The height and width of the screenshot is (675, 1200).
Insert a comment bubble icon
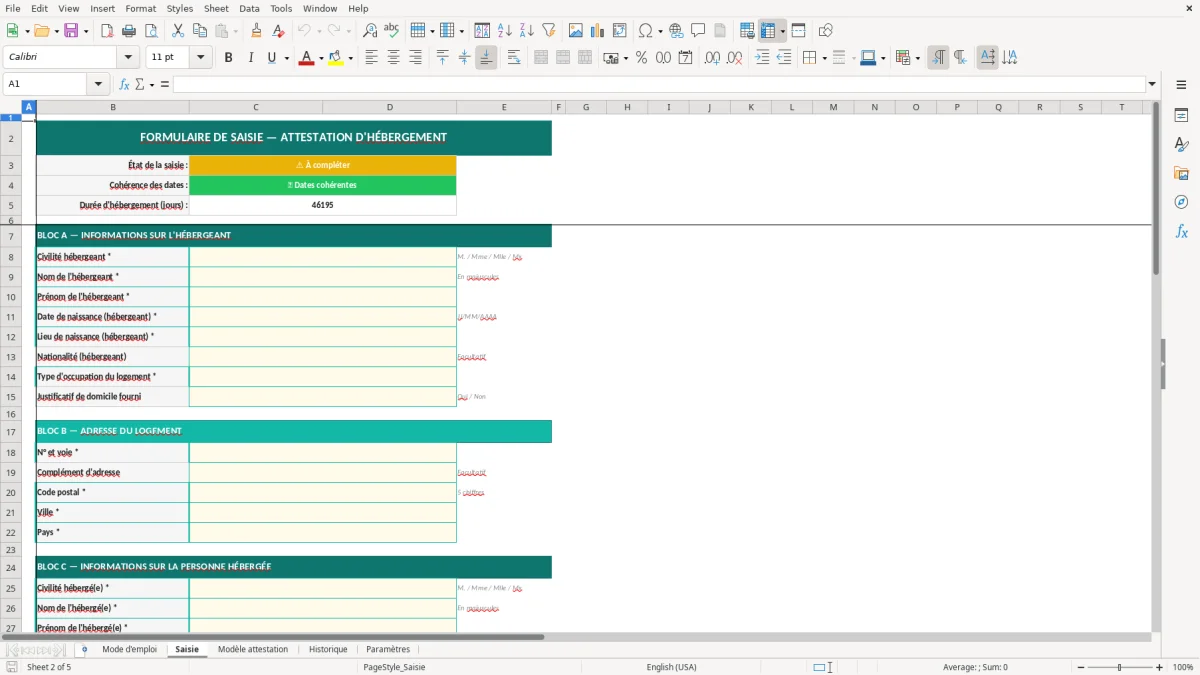[698, 31]
